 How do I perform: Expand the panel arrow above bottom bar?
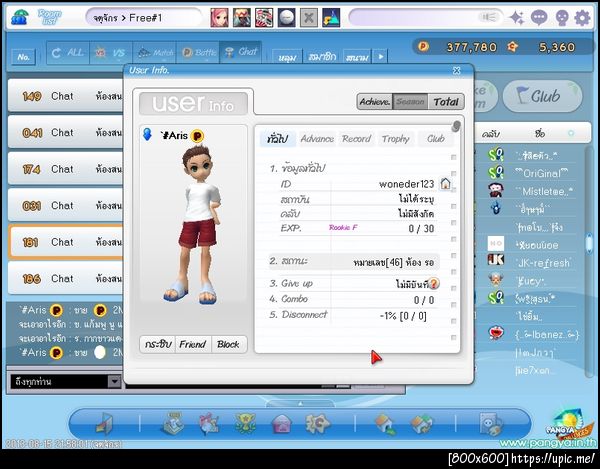coord(300,404)
